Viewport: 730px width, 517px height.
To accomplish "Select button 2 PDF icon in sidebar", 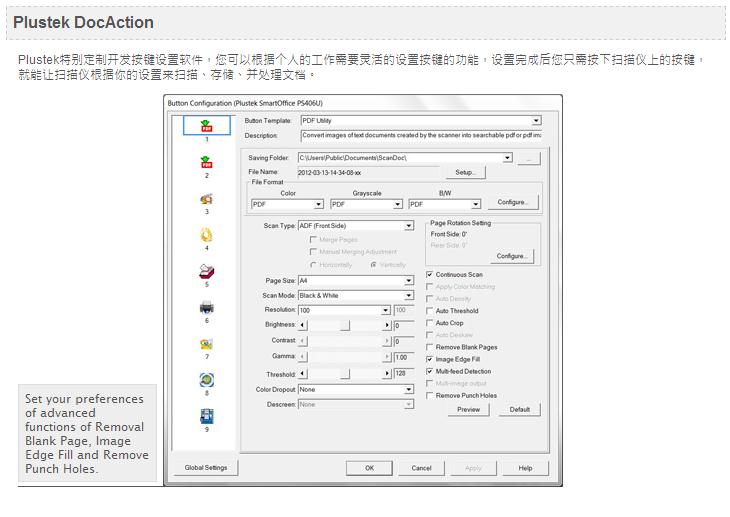I will click(207, 162).
